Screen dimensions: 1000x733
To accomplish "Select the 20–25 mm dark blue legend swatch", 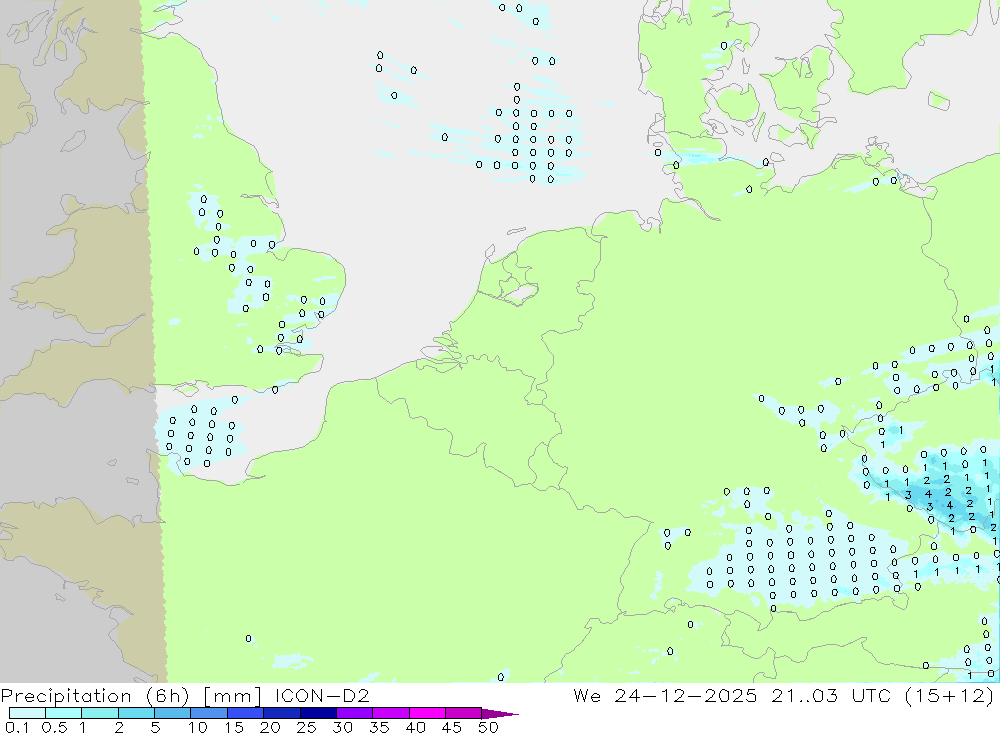I will 282,713.
